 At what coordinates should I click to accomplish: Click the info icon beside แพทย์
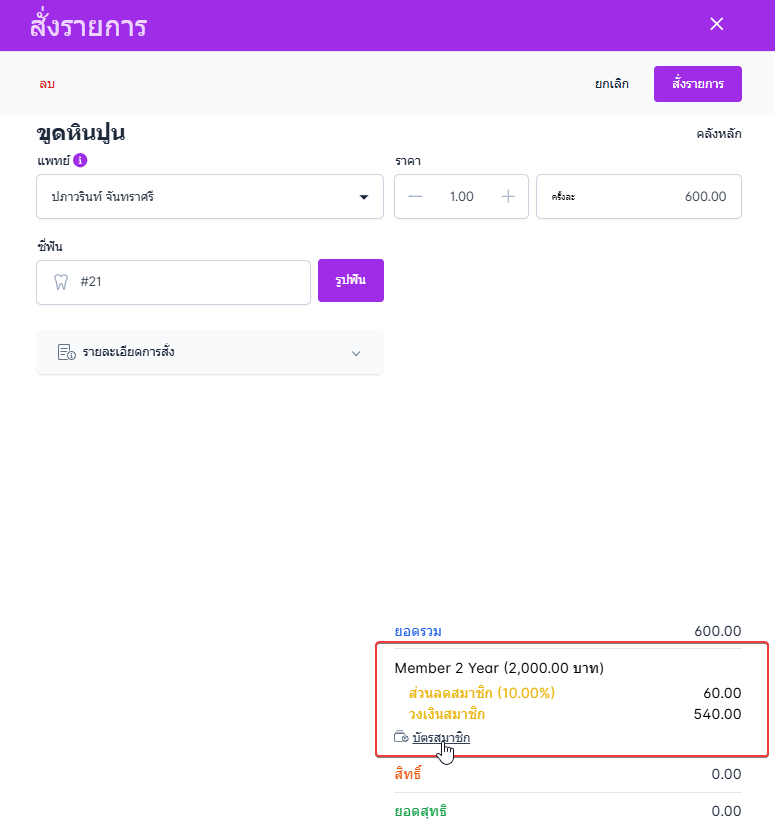click(81, 160)
